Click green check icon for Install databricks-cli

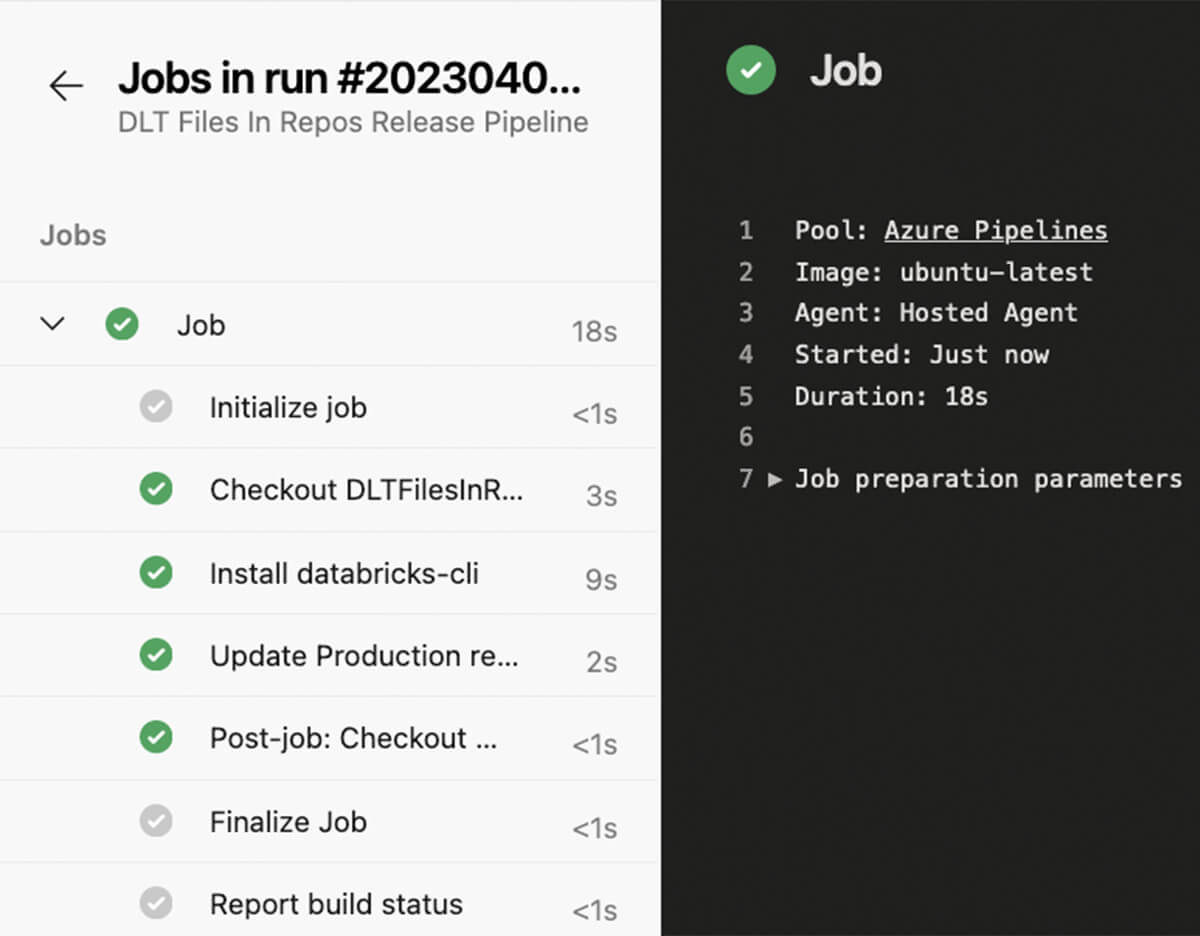pyautogui.click(x=155, y=573)
